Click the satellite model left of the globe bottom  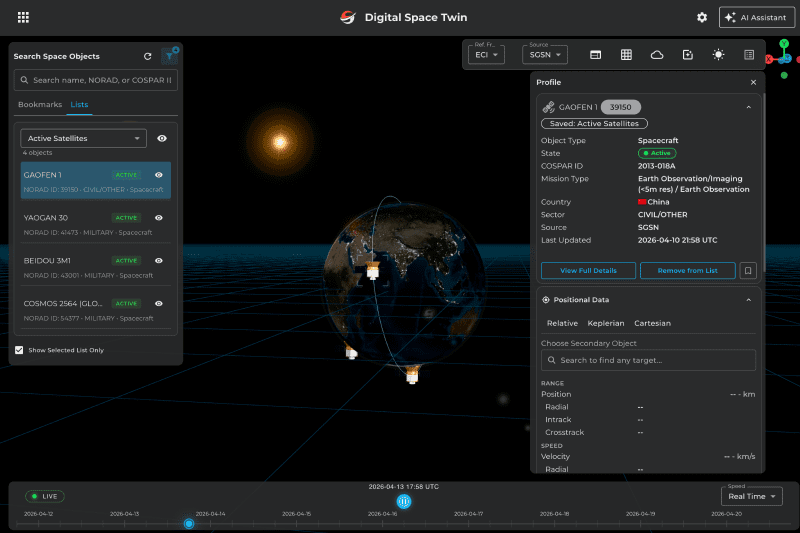pyautogui.click(x=352, y=352)
